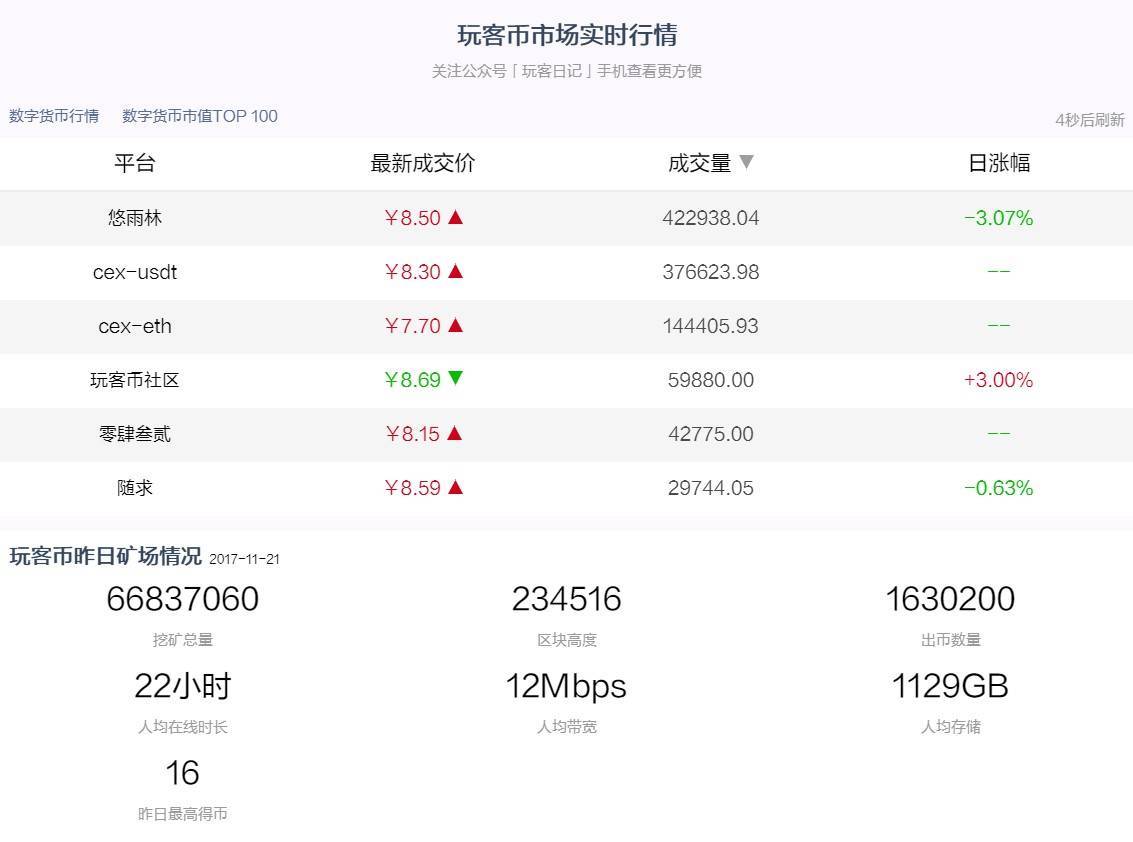Click the 人均带宽 label
The image size is (1133, 842).
pos(567,726)
